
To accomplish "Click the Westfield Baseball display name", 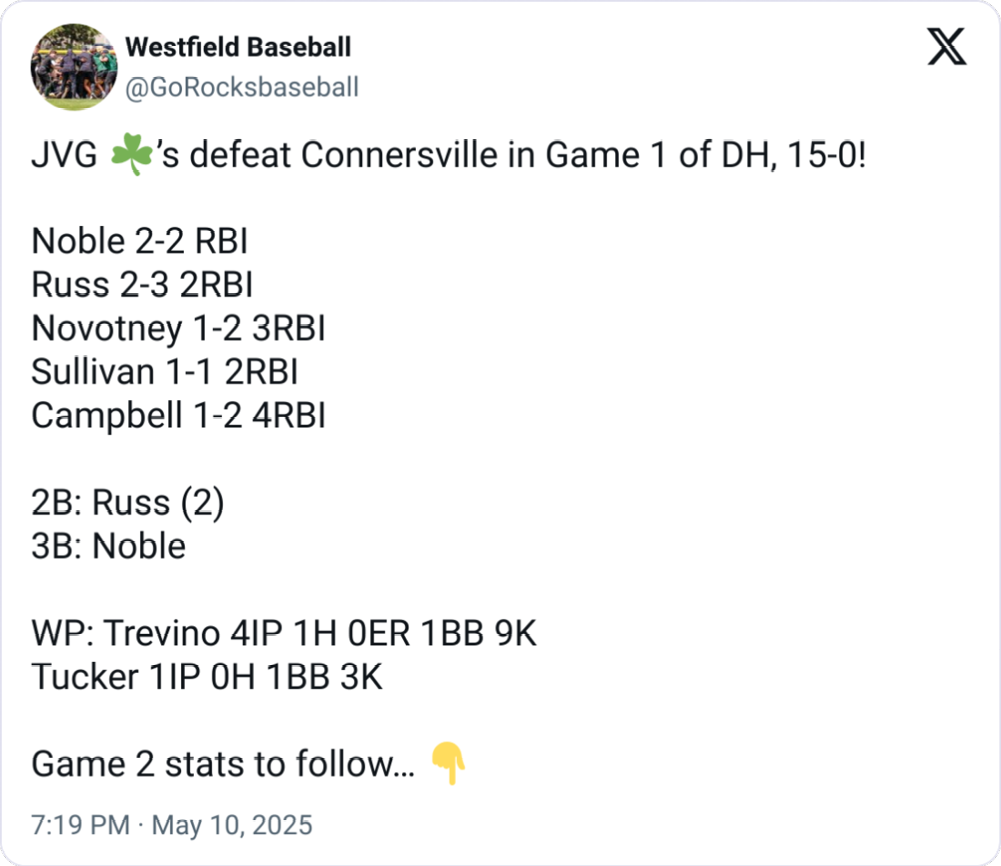I will coord(238,47).
